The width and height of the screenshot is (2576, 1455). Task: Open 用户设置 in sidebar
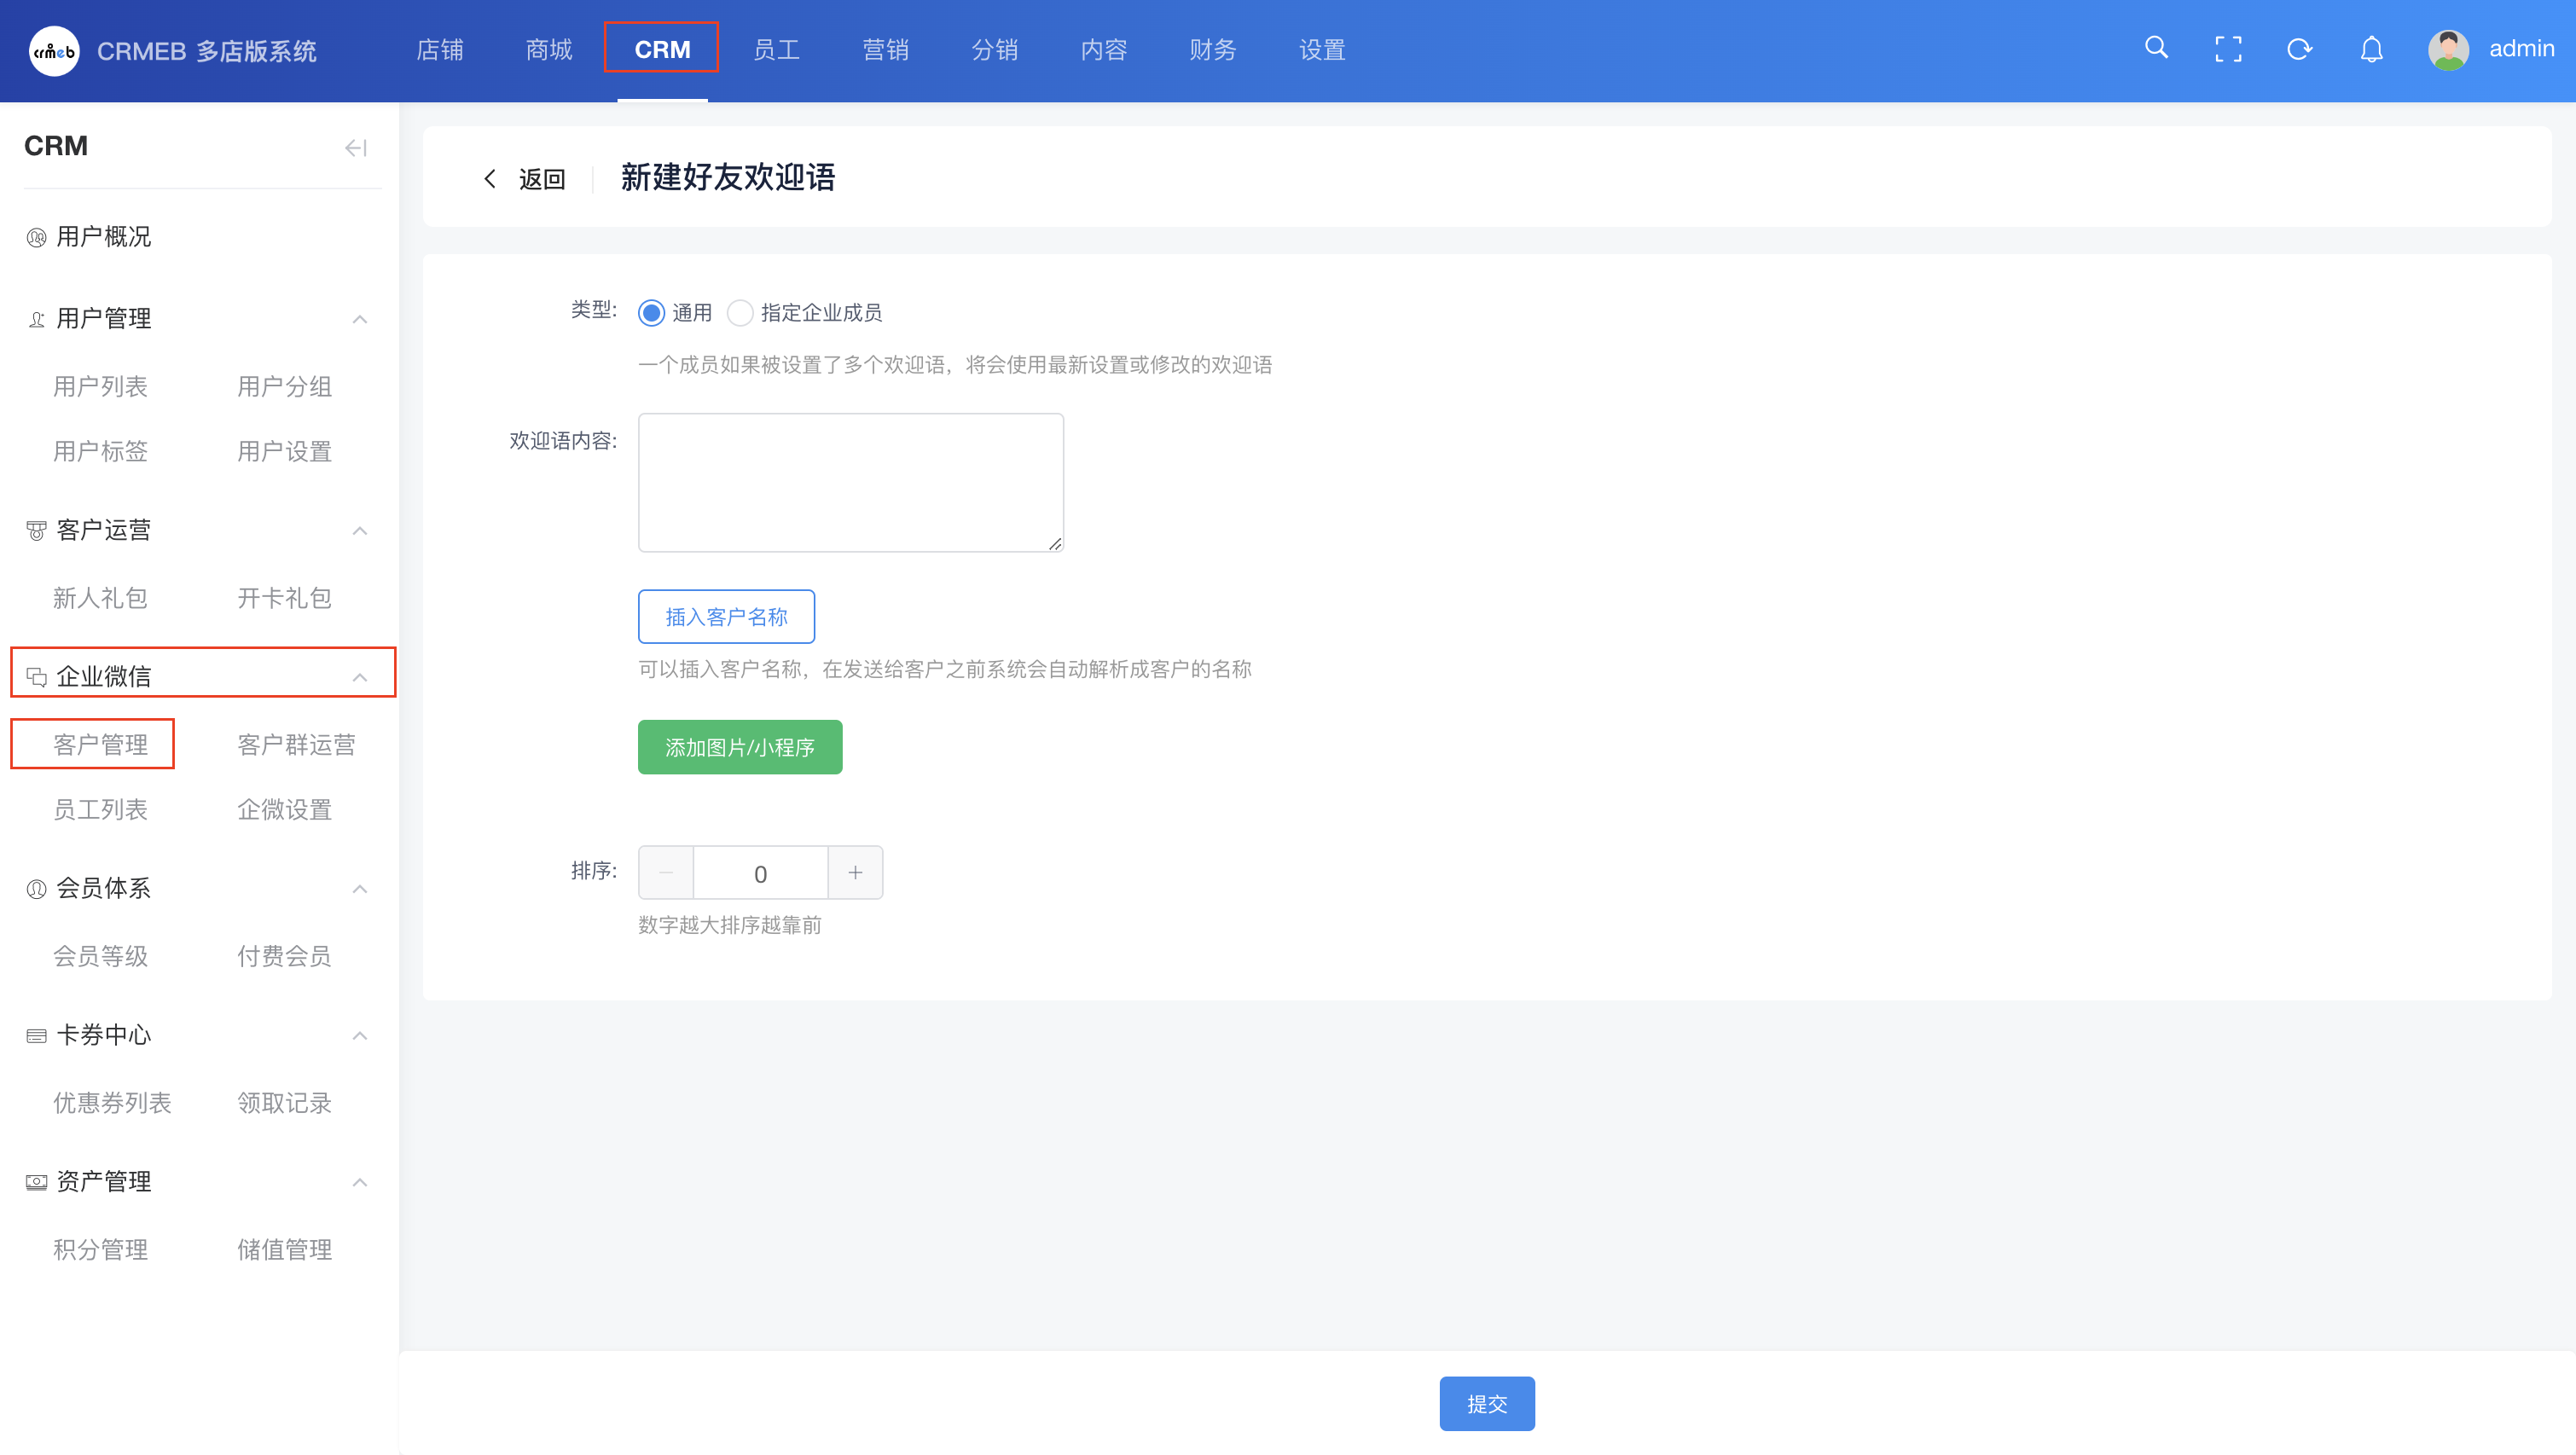pos(284,452)
